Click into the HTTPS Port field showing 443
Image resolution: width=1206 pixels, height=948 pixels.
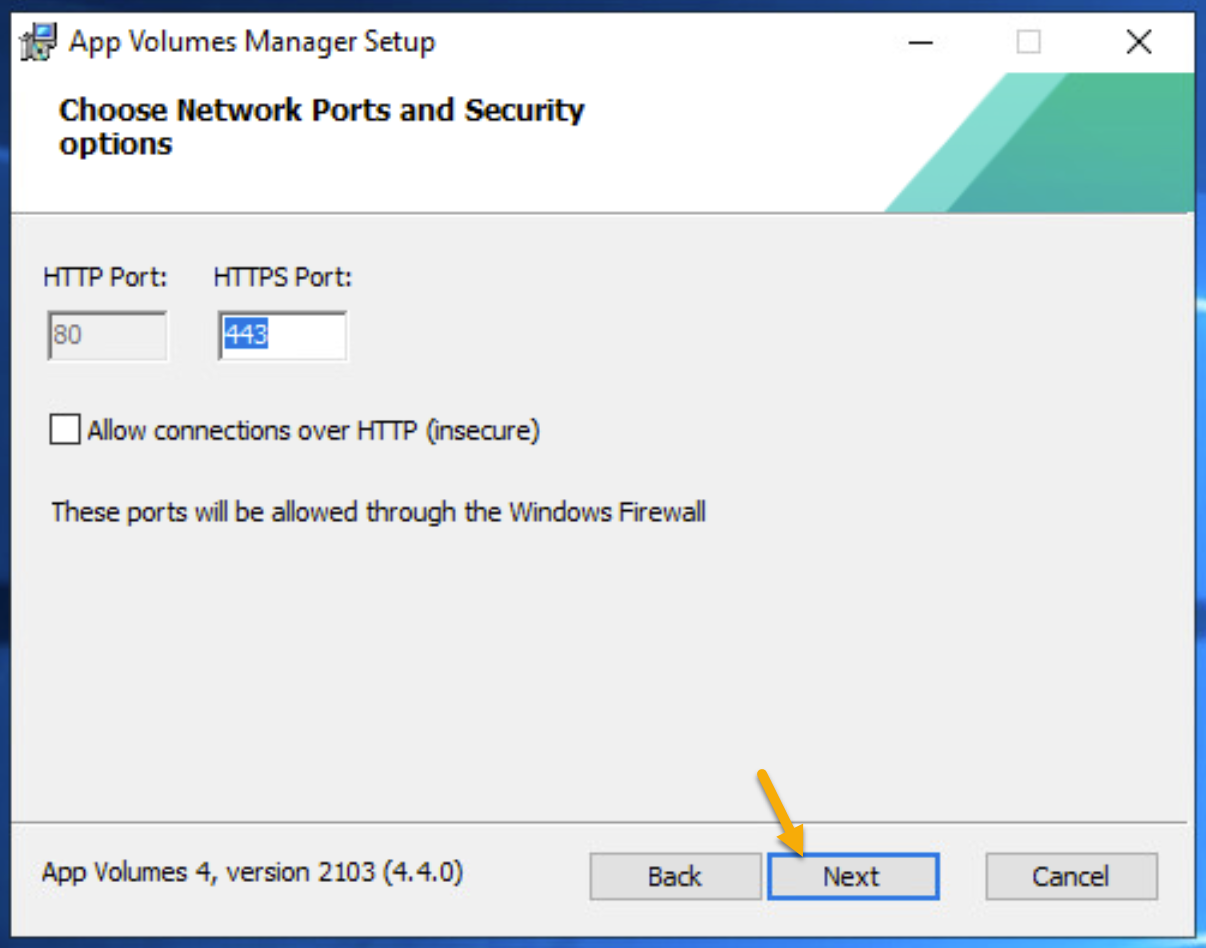[283, 335]
